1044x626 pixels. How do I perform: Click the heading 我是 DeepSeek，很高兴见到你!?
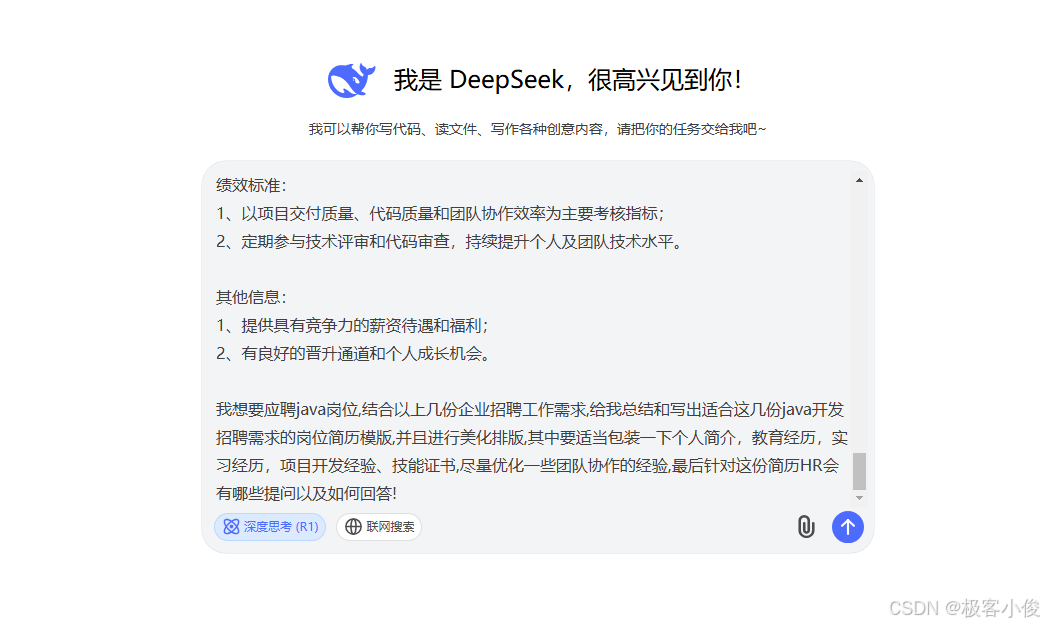(567, 80)
